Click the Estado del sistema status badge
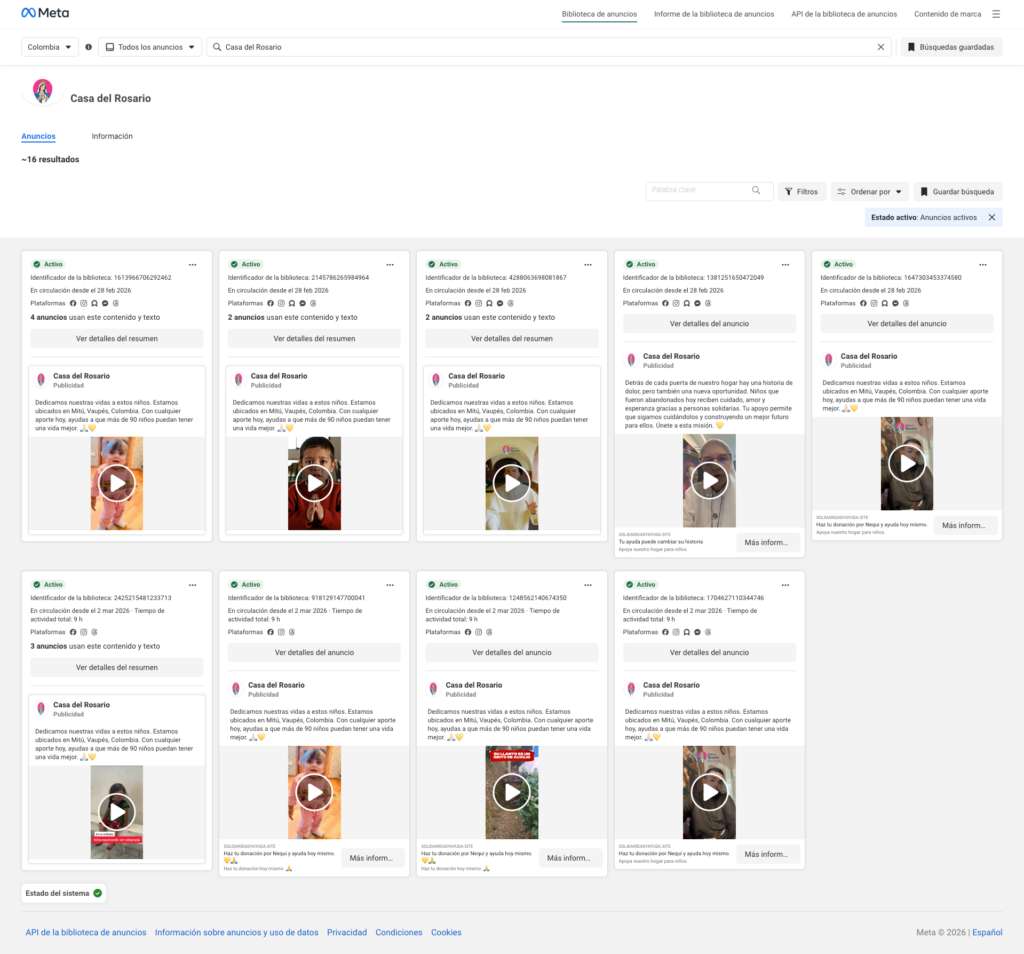Viewport: 1024px width, 954px height. 63,893
